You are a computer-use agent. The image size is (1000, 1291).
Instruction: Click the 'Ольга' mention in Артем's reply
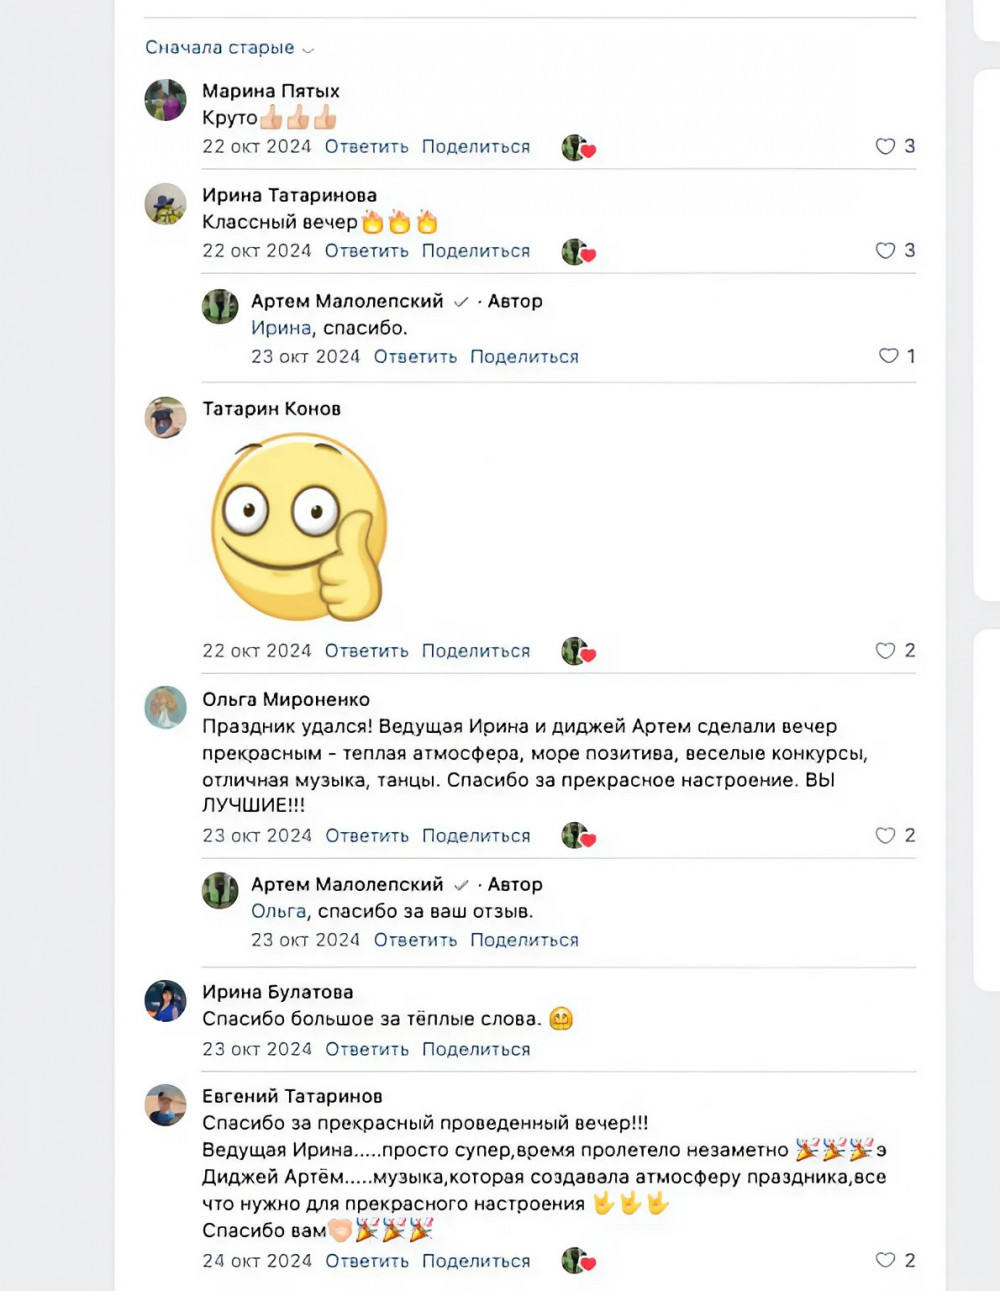[278, 911]
